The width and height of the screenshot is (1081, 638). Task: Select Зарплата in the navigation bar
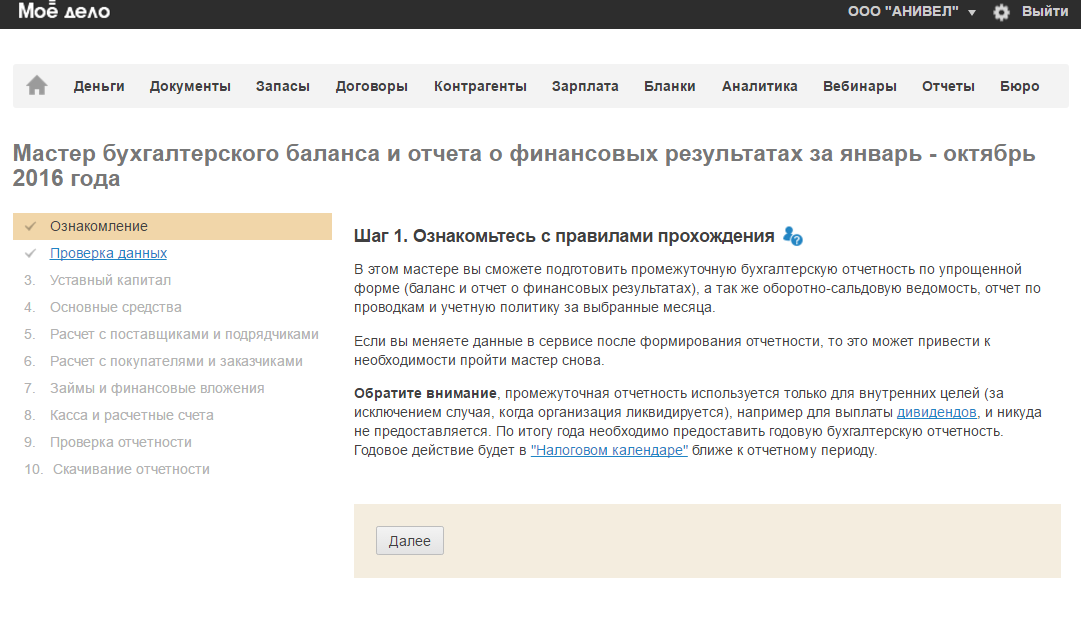(x=585, y=86)
